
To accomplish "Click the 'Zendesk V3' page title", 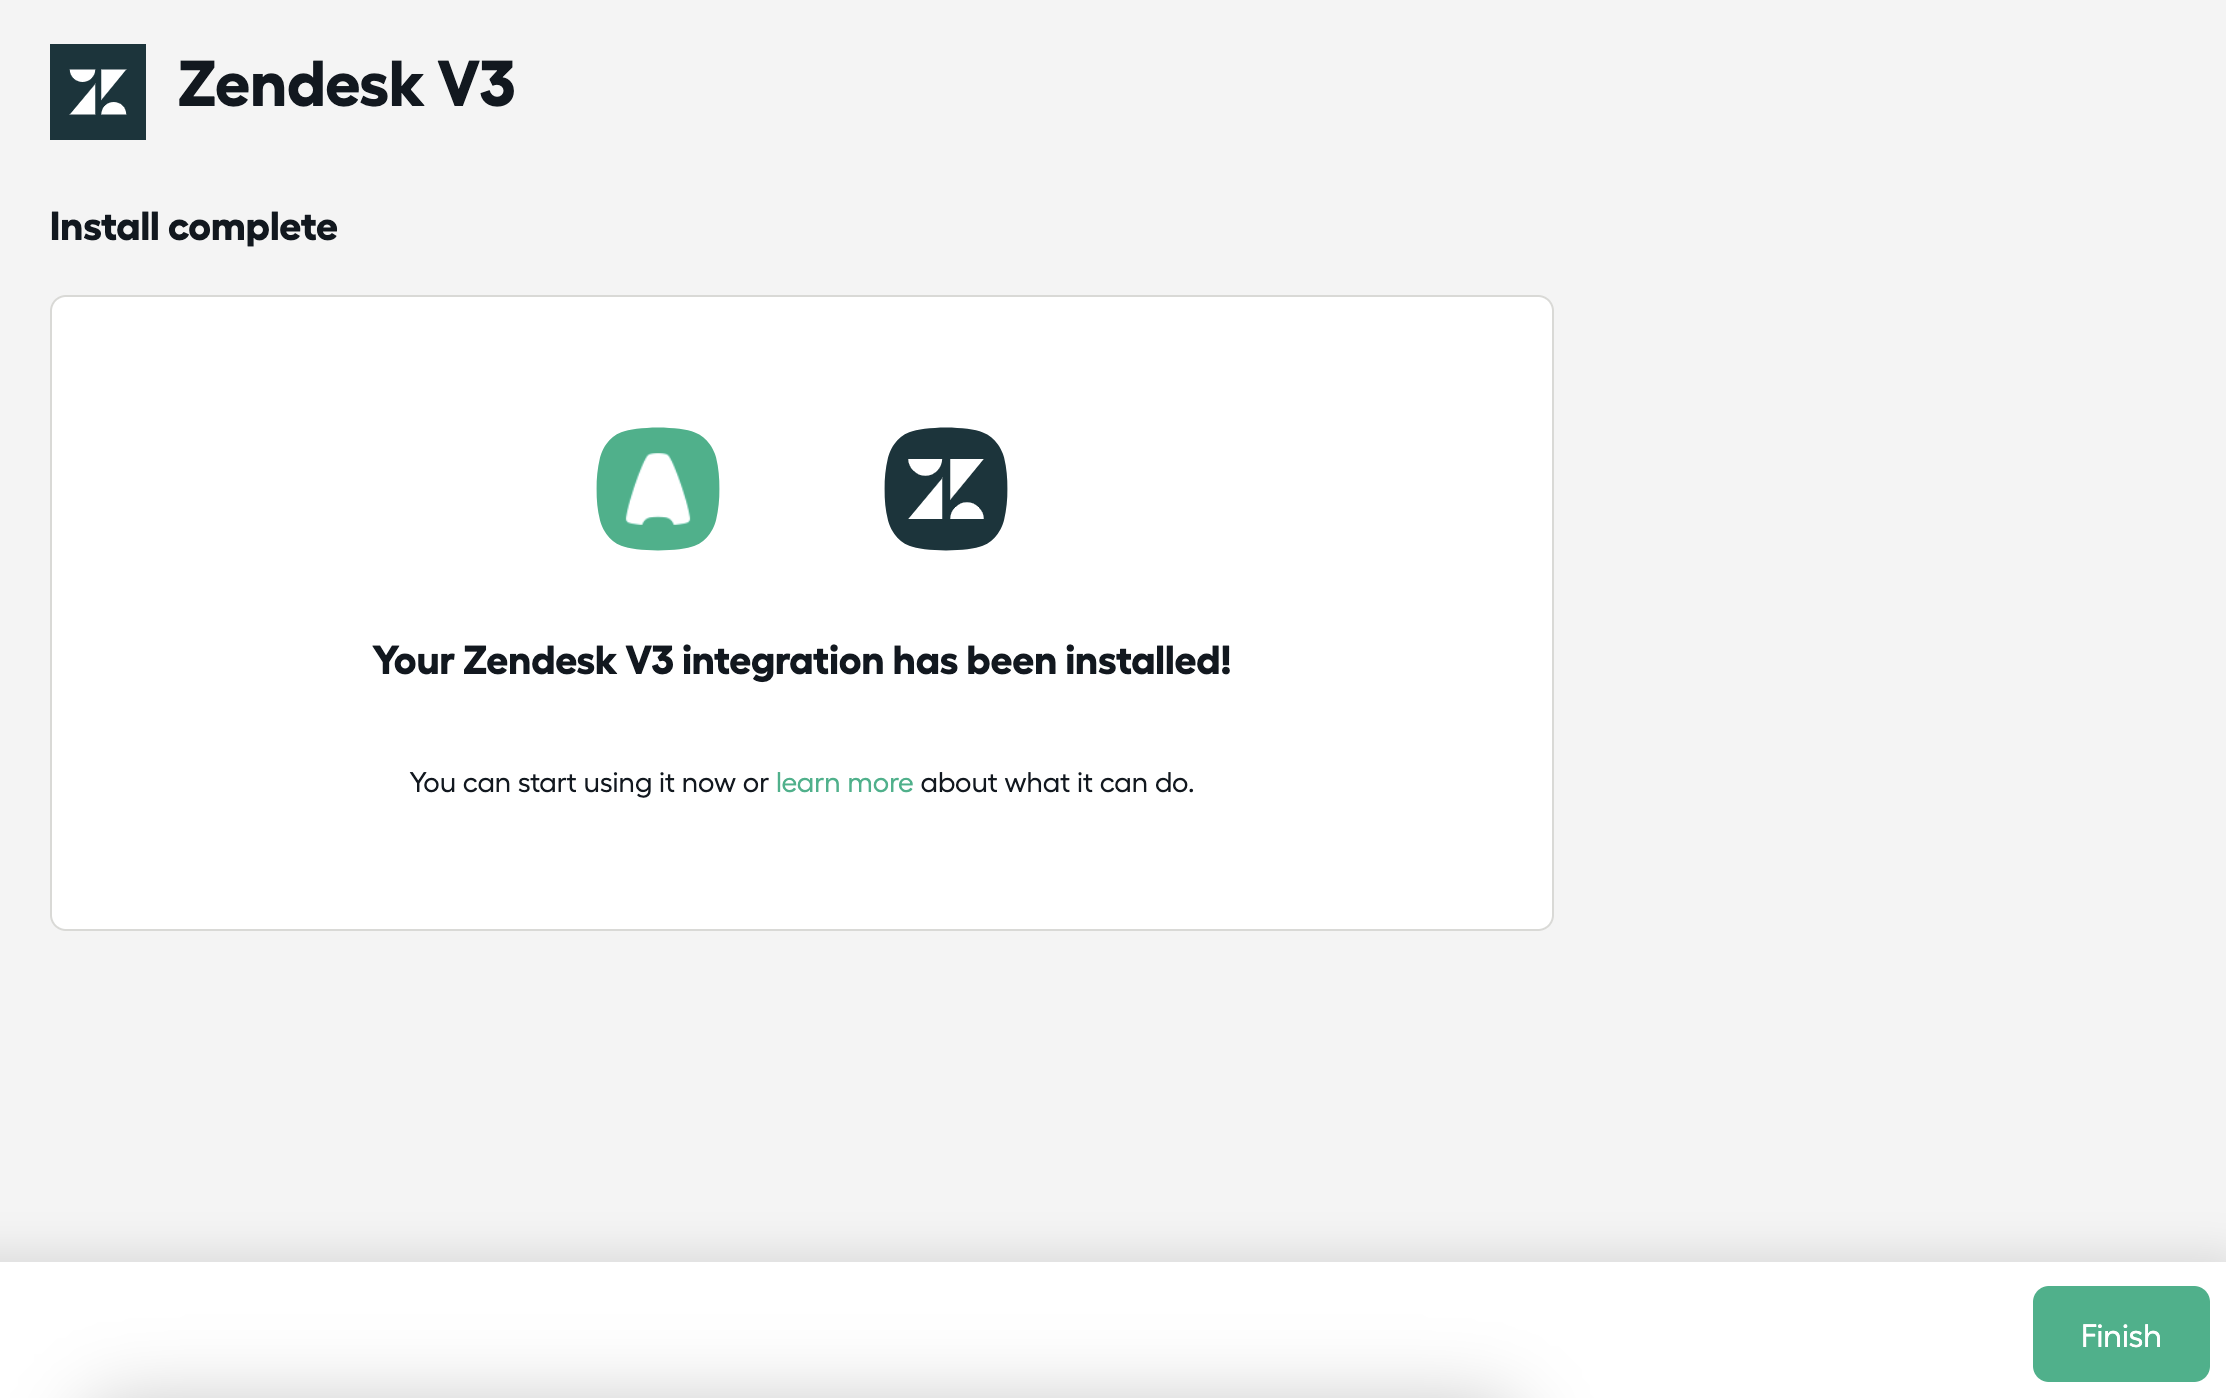I will coord(346,84).
